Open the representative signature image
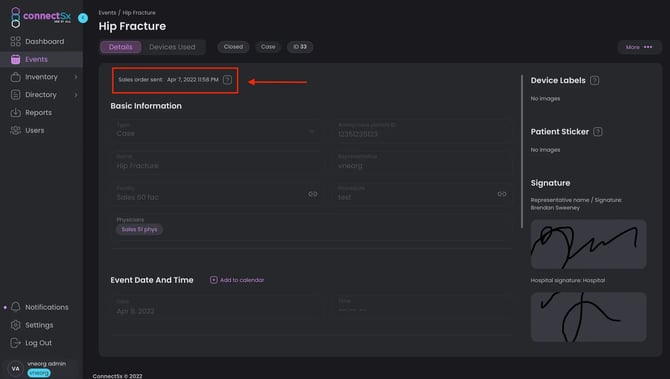 click(588, 244)
